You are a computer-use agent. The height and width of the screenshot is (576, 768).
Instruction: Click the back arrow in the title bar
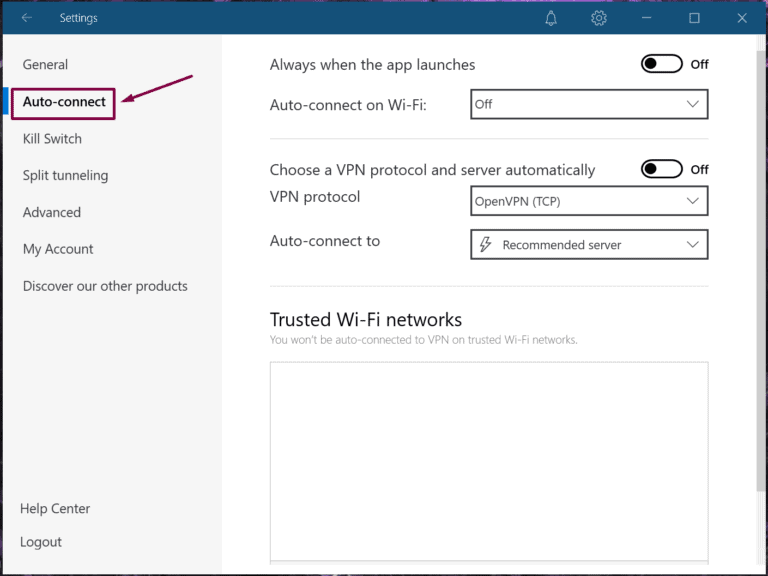click(27, 18)
